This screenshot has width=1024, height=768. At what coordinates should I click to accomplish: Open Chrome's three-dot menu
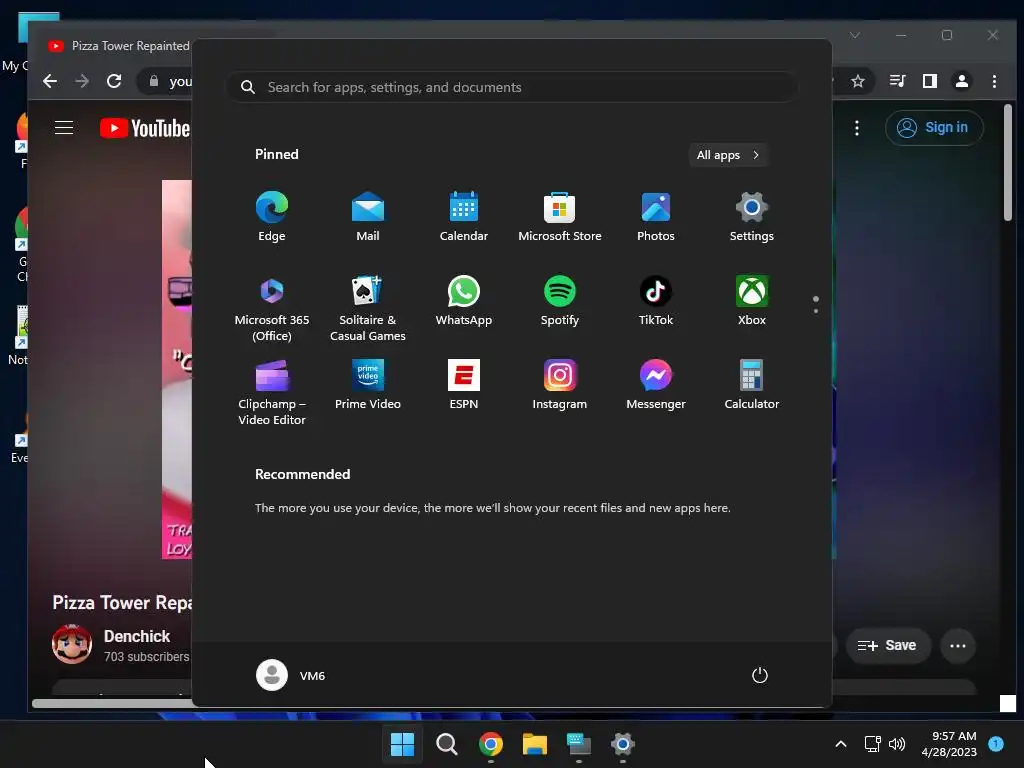(994, 81)
